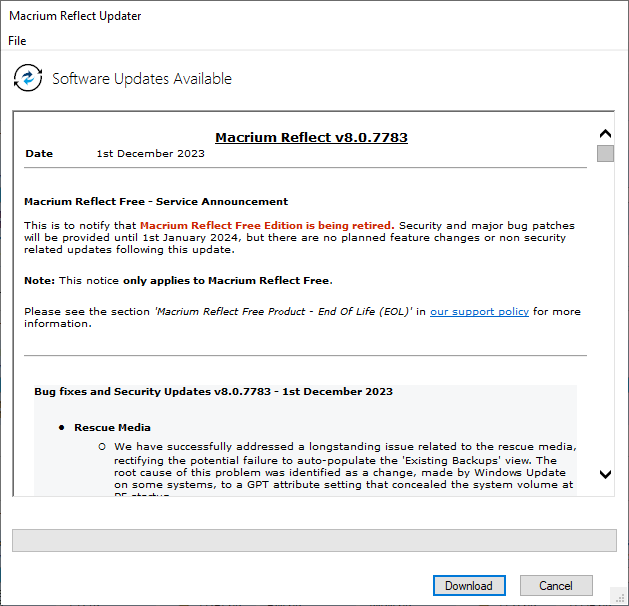Click 'Macrium Reflect Free - Service Announcement' heading
This screenshot has height=606, width=629.
point(156,201)
